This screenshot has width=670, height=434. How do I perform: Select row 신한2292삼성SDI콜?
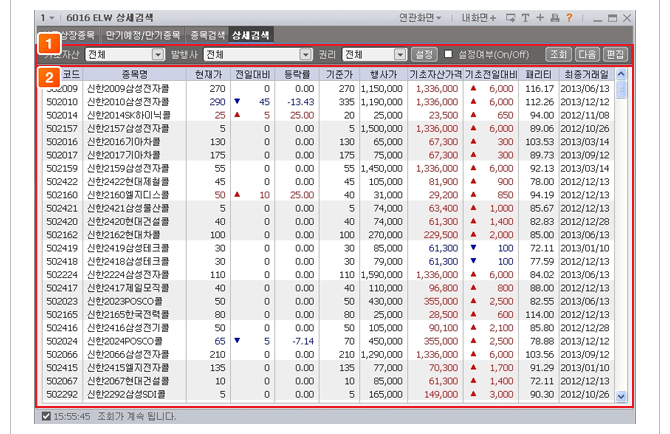(328, 394)
